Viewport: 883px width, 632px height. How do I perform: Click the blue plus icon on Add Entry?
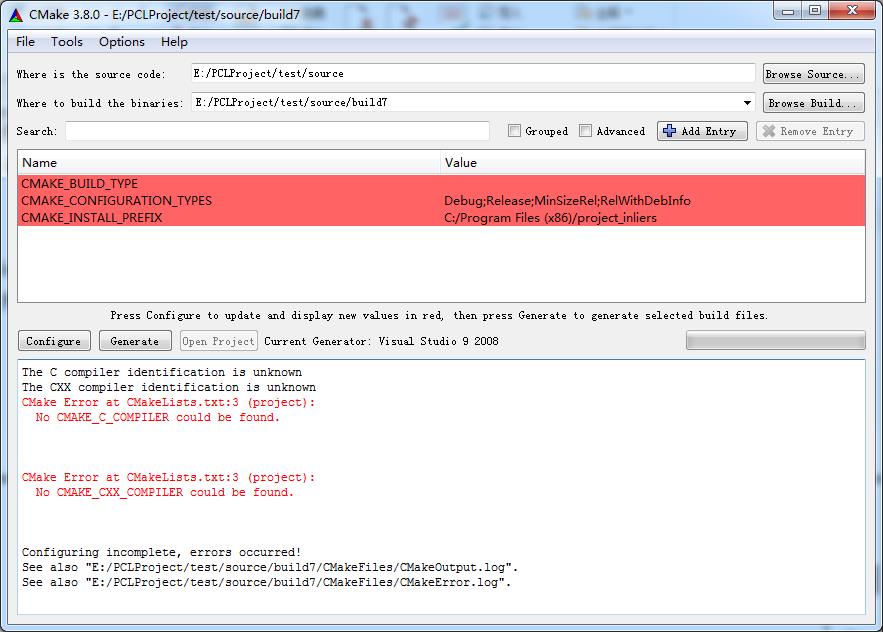point(669,131)
